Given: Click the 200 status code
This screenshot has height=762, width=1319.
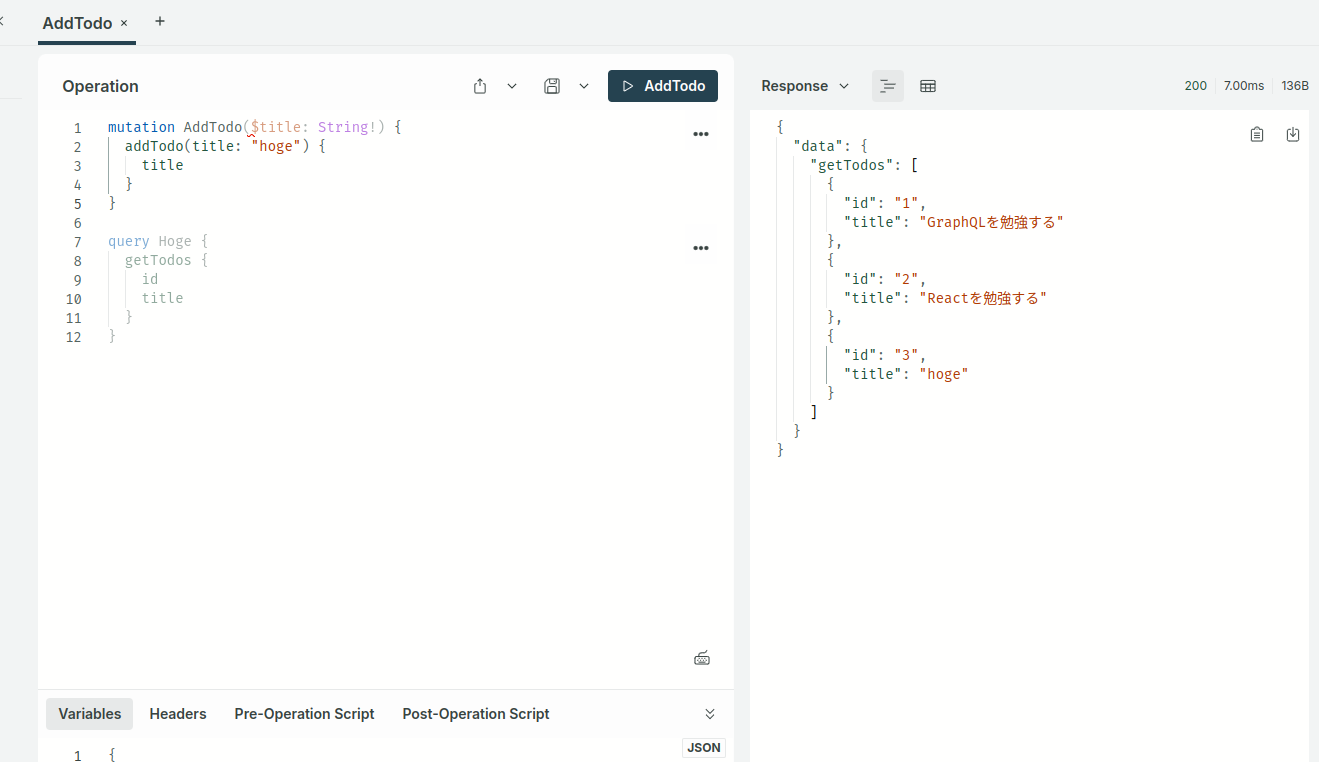Looking at the screenshot, I should click(x=1196, y=86).
